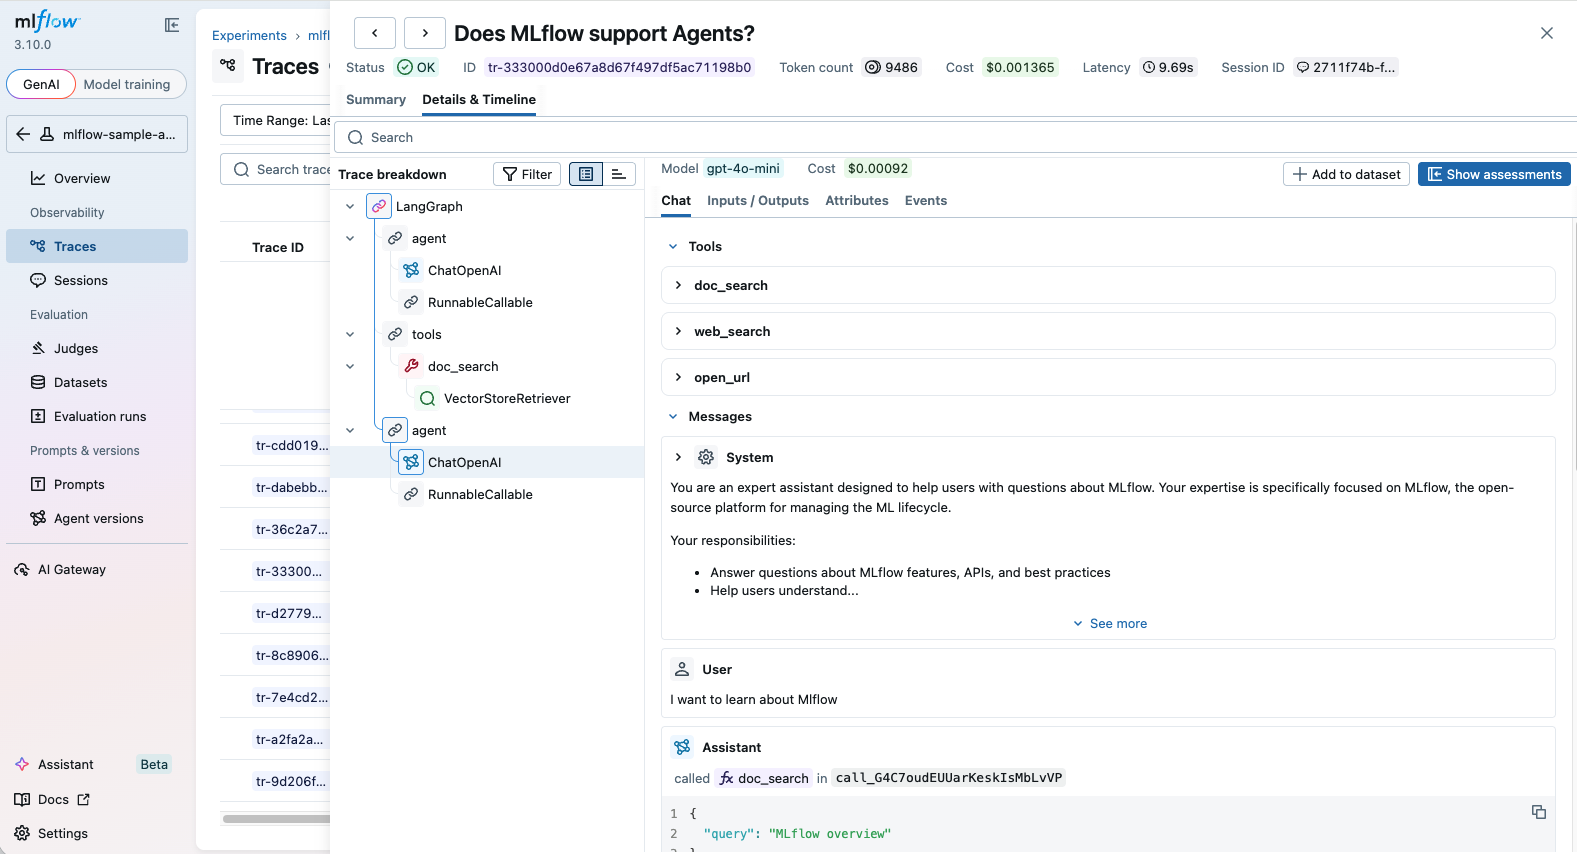Switch to the Chat tab
The height and width of the screenshot is (854, 1577).
pos(676,200)
